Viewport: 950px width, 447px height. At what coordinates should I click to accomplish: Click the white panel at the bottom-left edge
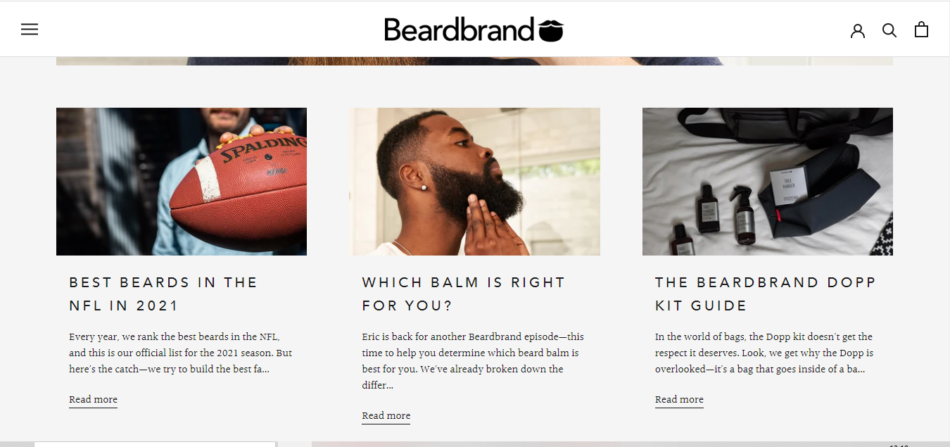pyautogui.click(x=155, y=443)
